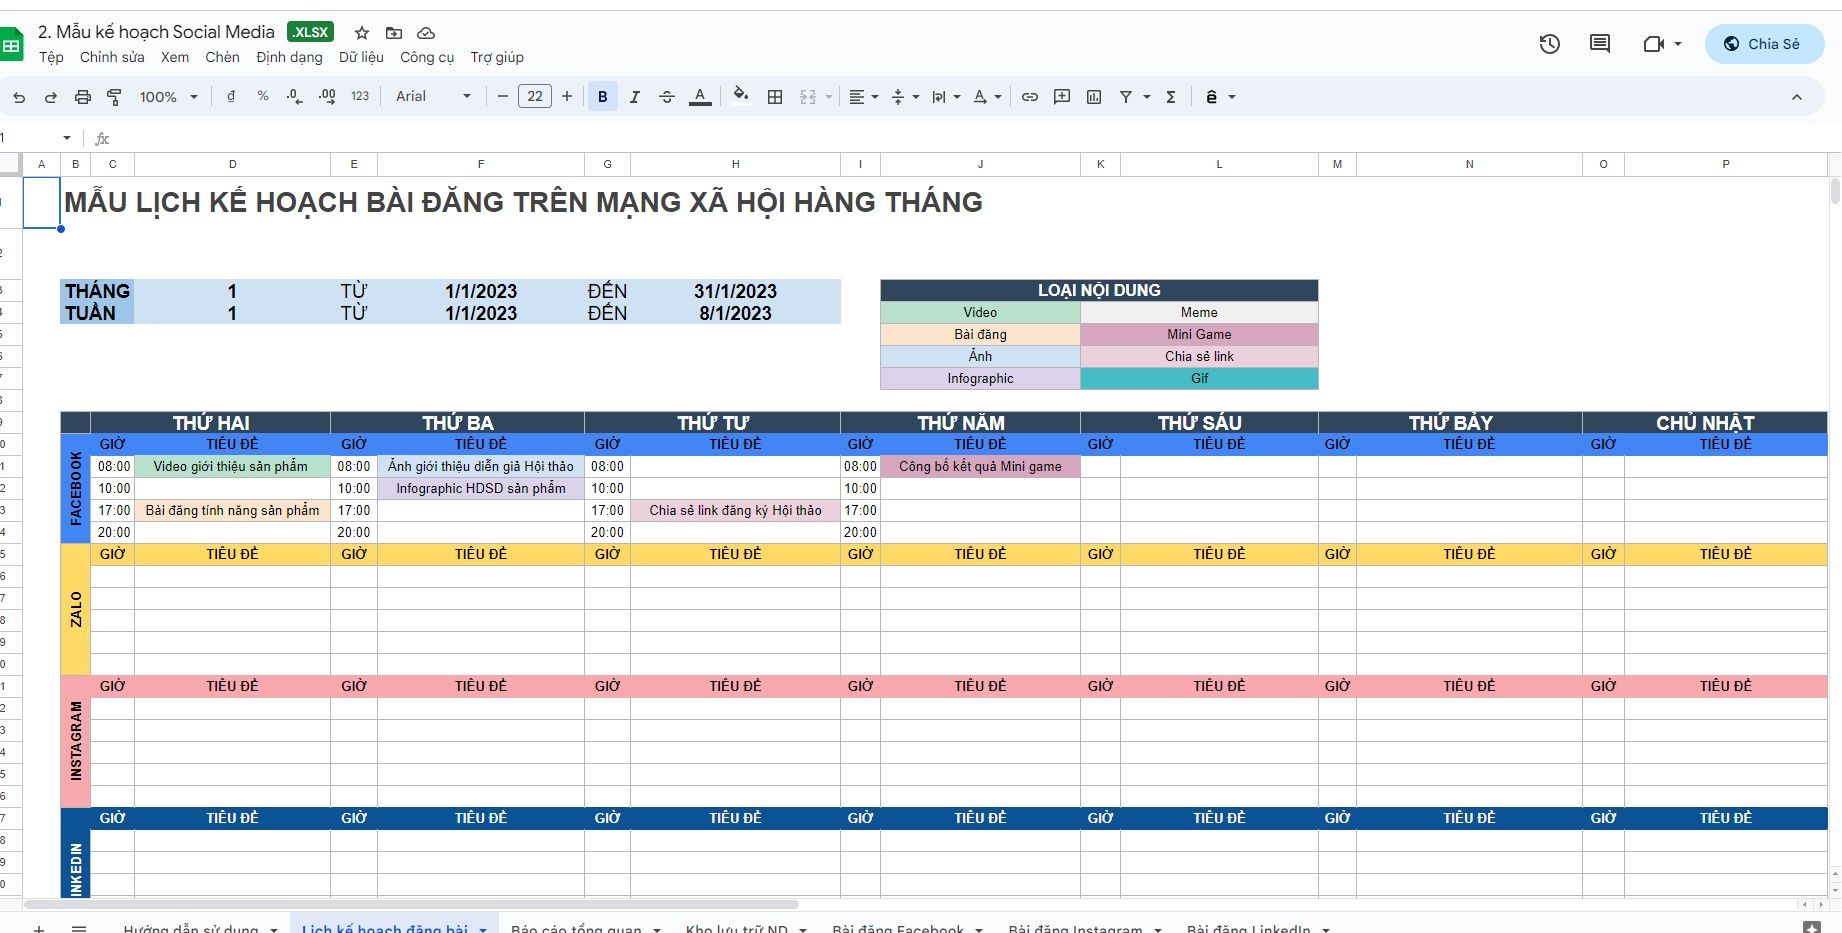Decrease decimal places icon

pos(294,96)
